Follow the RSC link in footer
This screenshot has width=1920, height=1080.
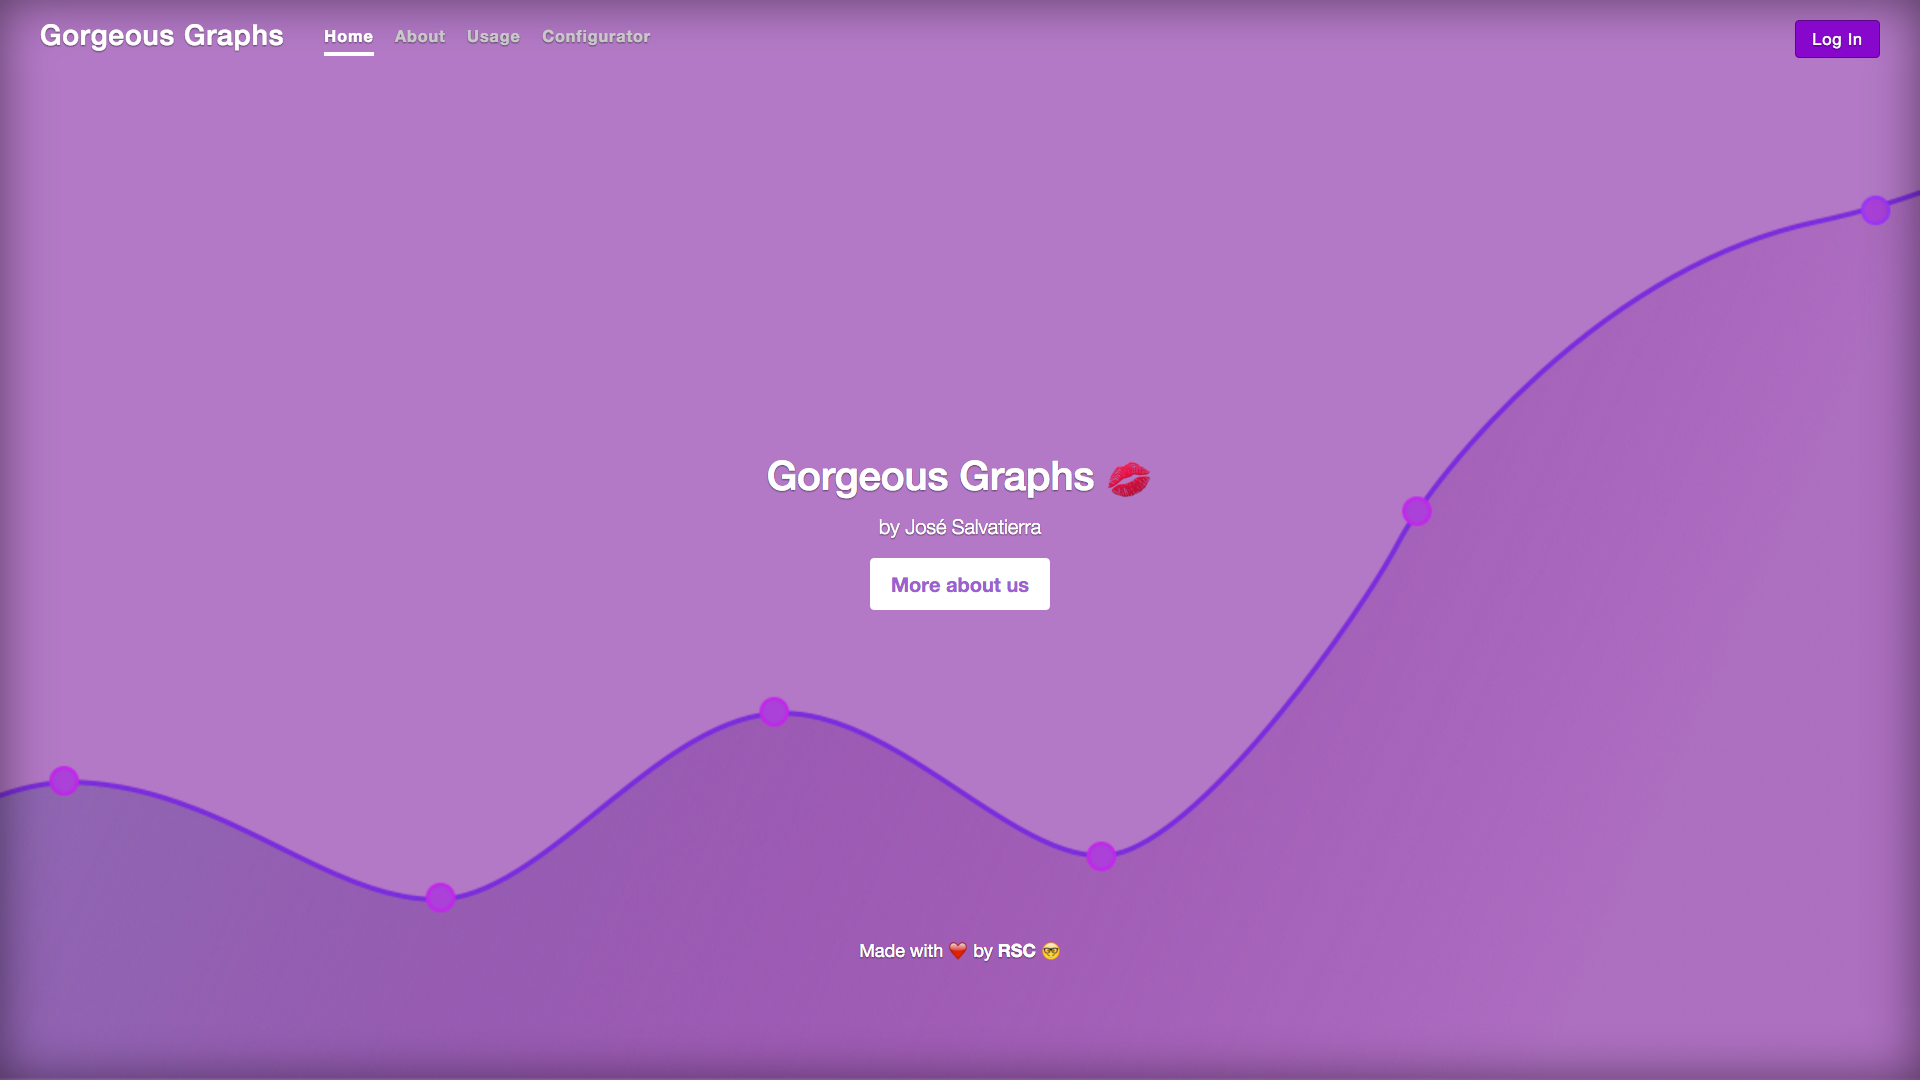click(1016, 951)
